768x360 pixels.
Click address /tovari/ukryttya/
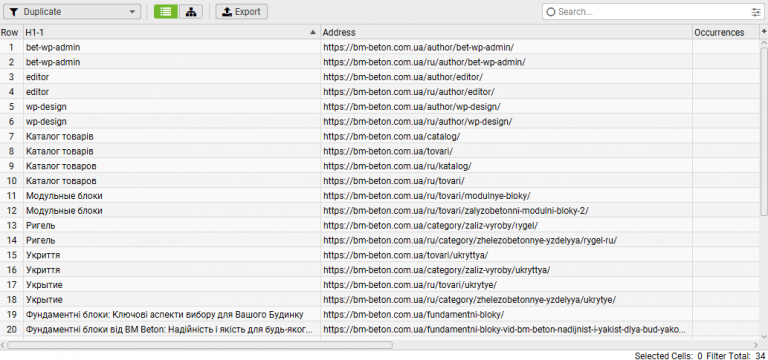click(506, 255)
